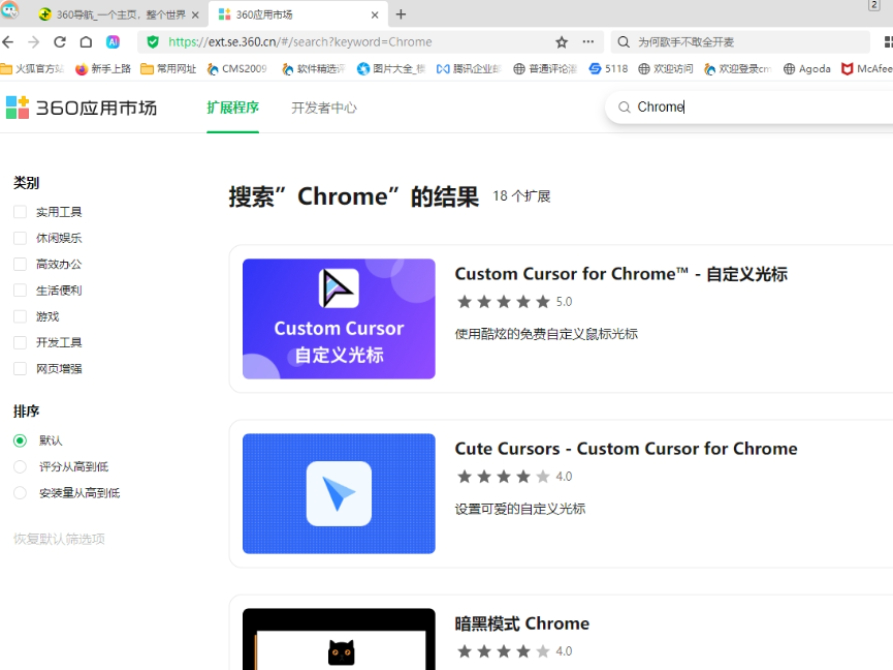Click Custom Cursor 自定义光标 thumbnail
The height and width of the screenshot is (670, 893).
point(339,318)
